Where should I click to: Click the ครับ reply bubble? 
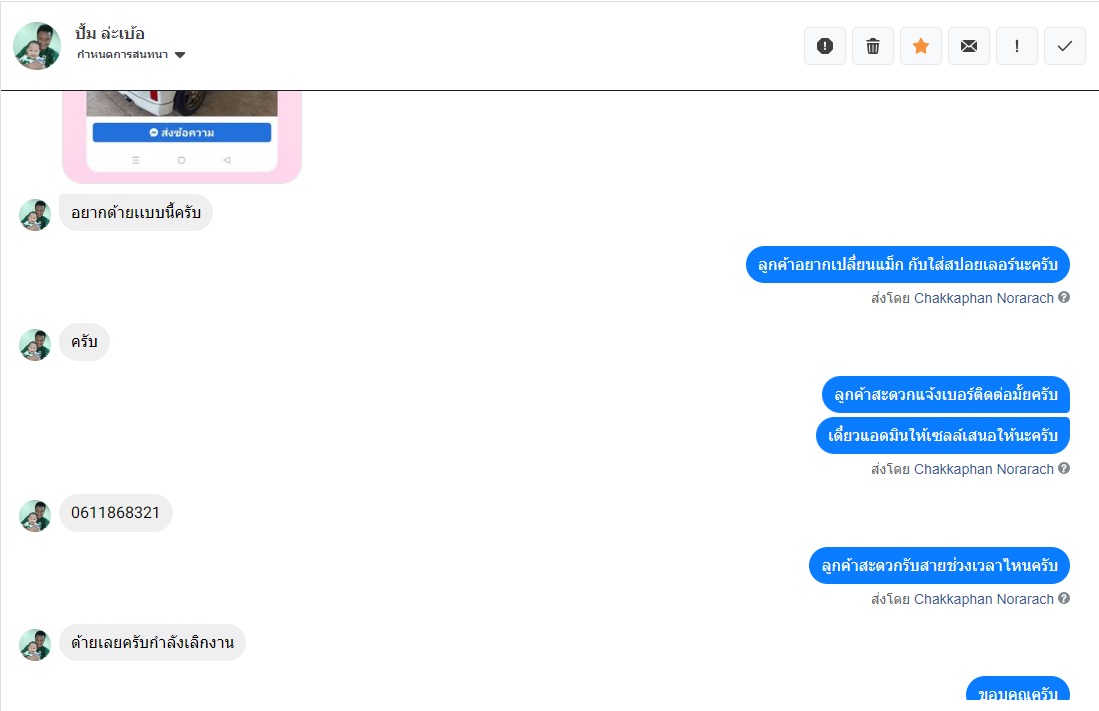click(84, 342)
